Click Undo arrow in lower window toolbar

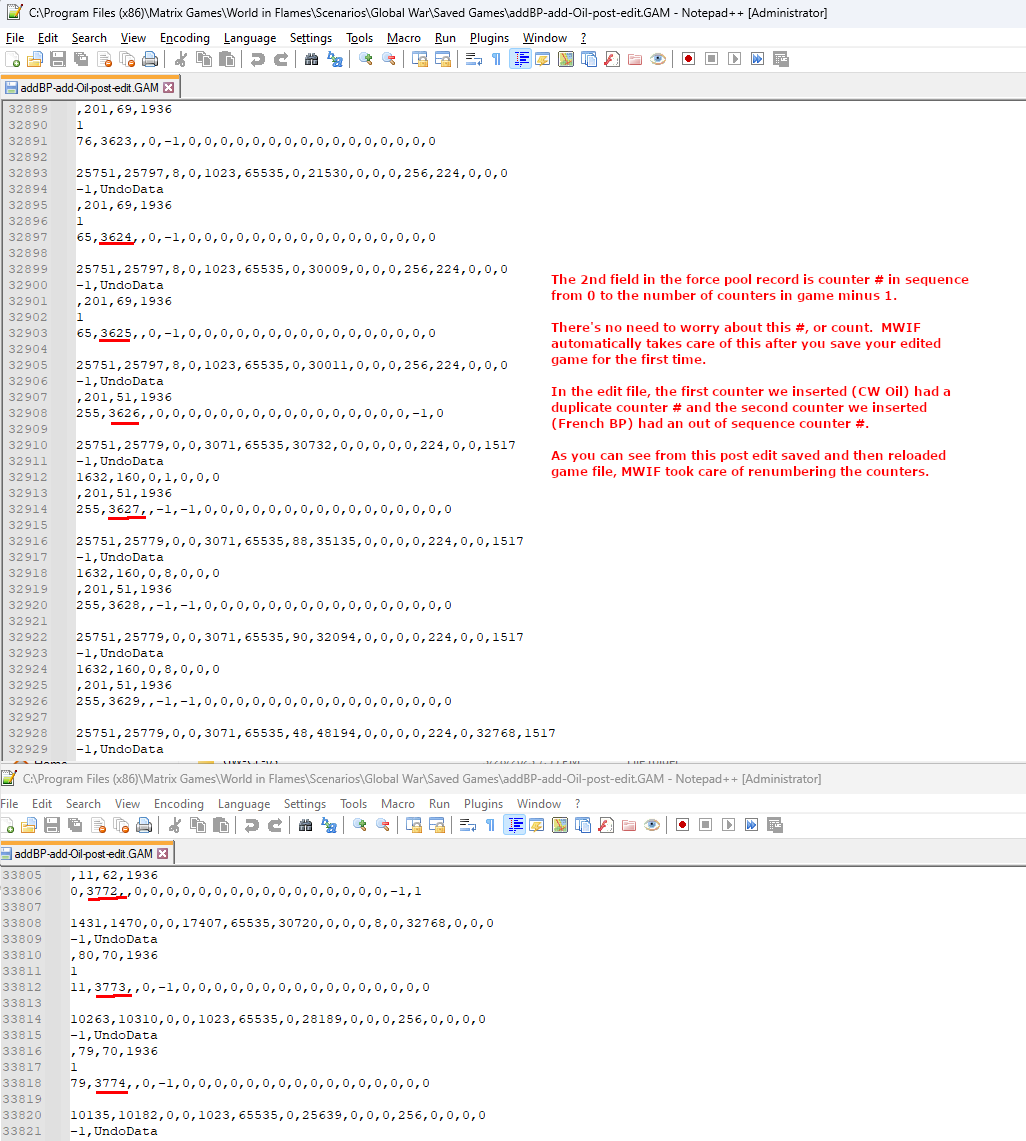(x=252, y=825)
